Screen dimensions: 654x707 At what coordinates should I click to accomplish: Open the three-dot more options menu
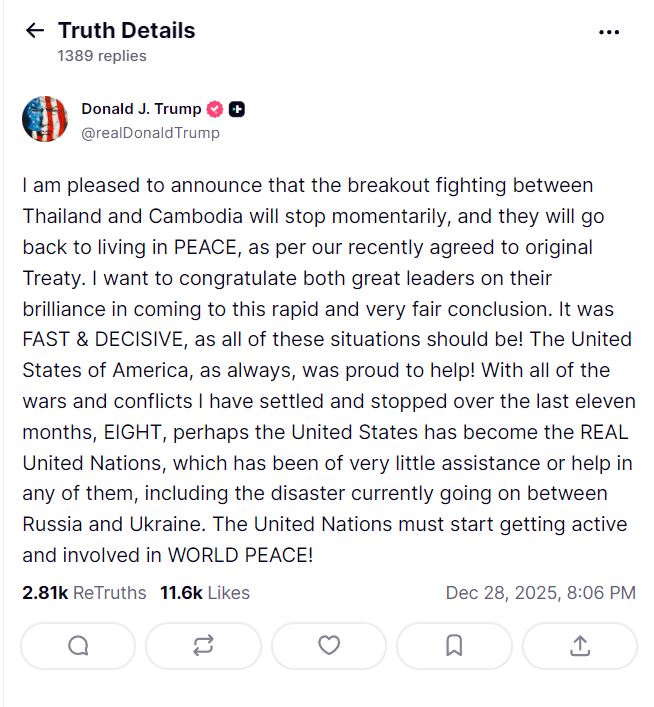(609, 32)
